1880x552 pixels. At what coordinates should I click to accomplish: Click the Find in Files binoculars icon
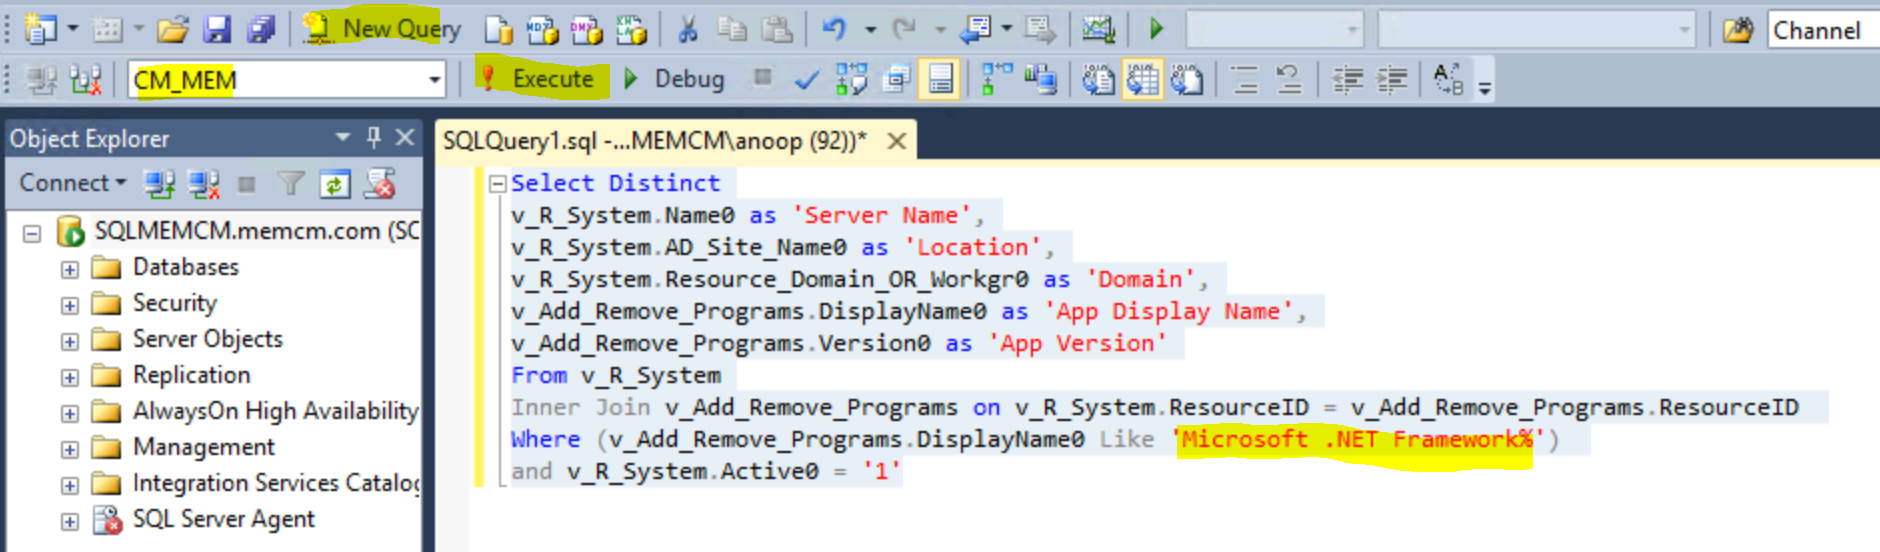click(x=1738, y=30)
